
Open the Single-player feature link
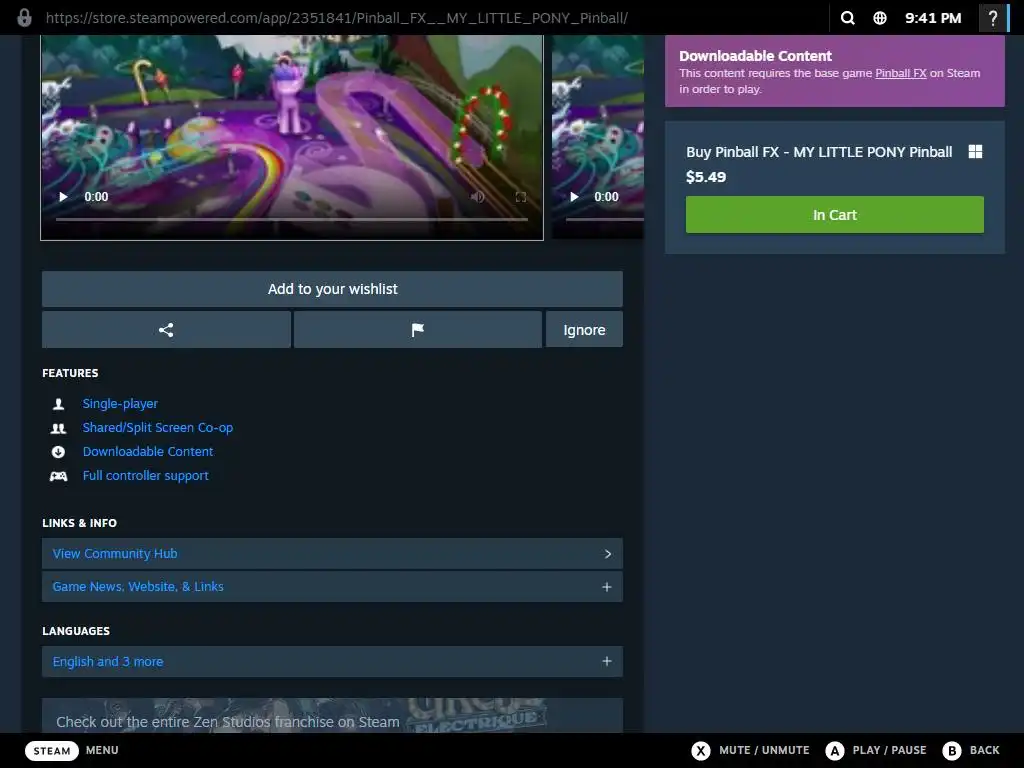tap(120, 404)
